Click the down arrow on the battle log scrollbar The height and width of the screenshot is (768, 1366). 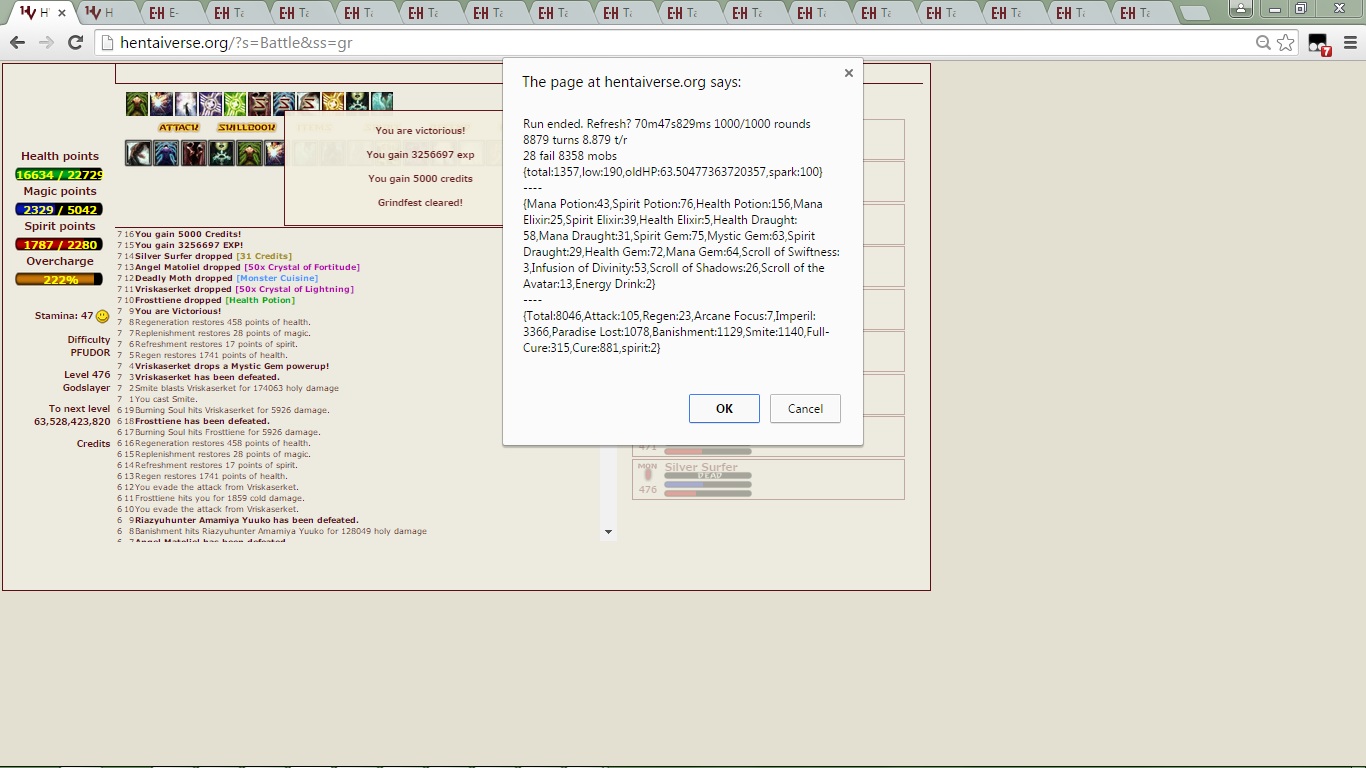point(608,531)
